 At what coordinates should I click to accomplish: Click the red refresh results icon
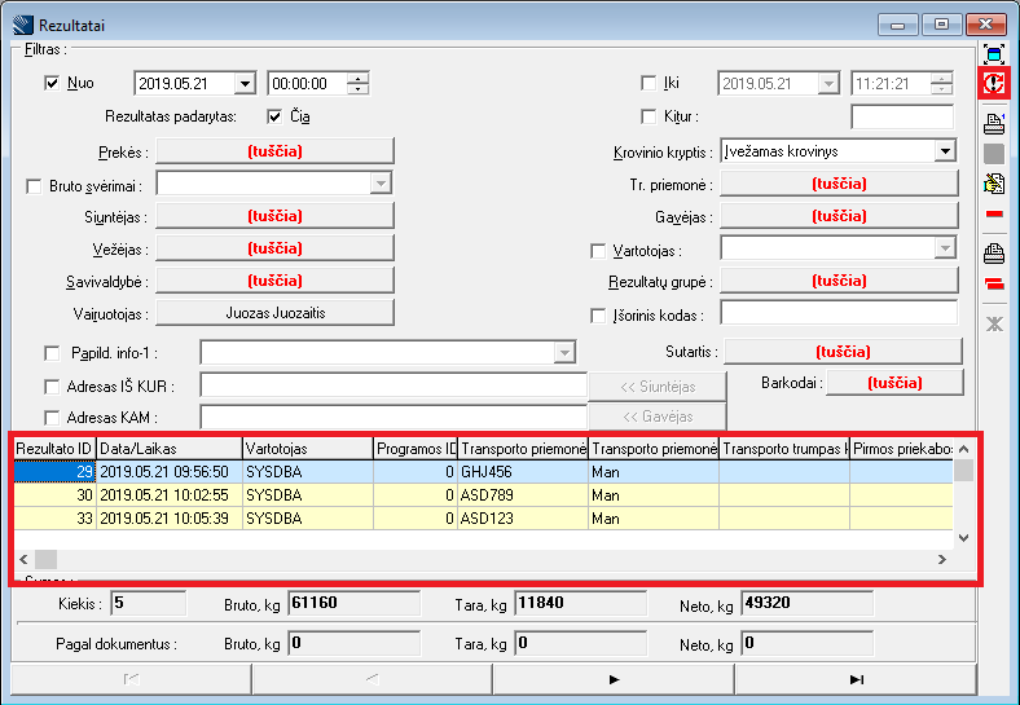coord(993,84)
